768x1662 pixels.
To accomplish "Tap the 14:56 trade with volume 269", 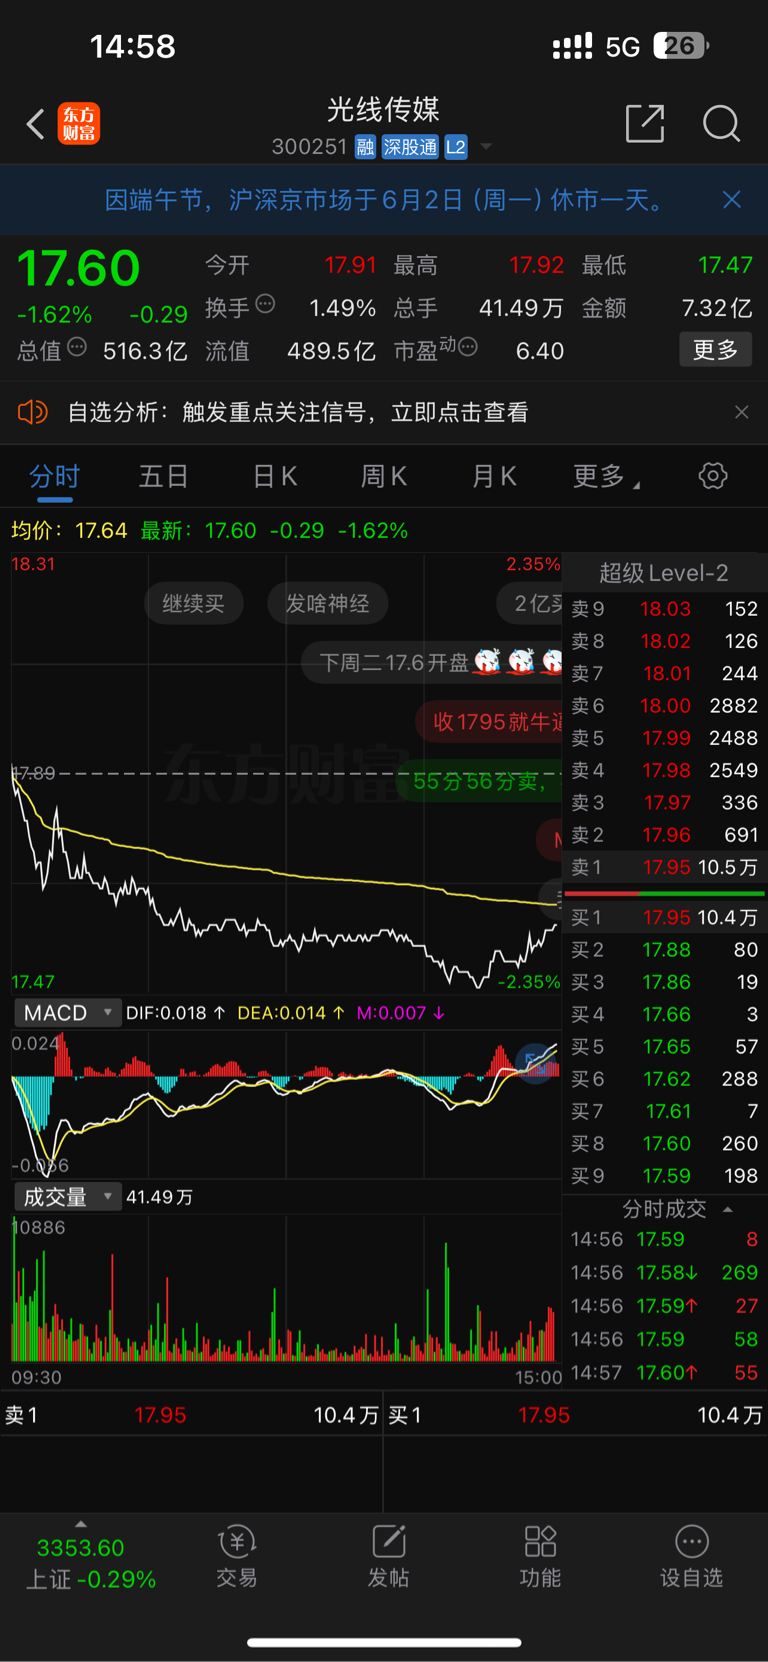I will click(x=664, y=1273).
